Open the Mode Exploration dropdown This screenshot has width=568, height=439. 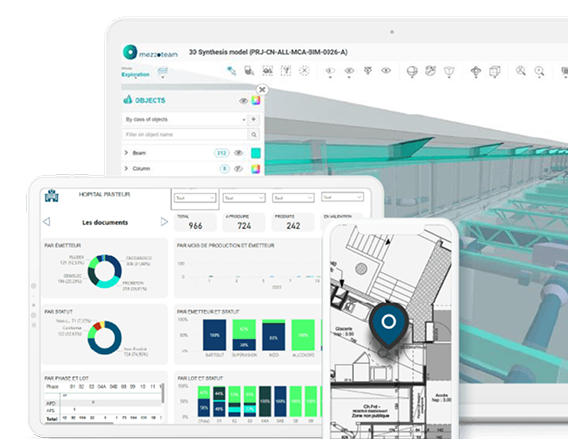(135, 72)
